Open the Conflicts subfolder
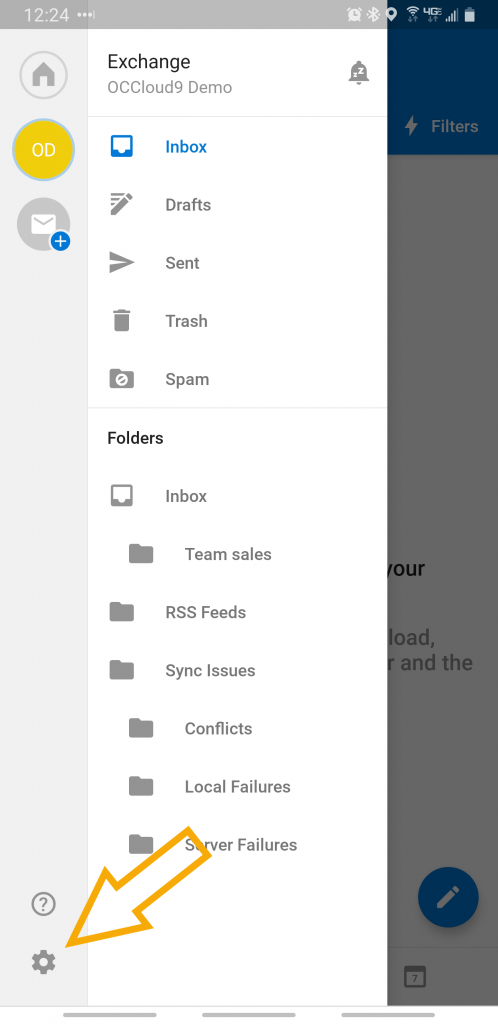 [238, 729]
